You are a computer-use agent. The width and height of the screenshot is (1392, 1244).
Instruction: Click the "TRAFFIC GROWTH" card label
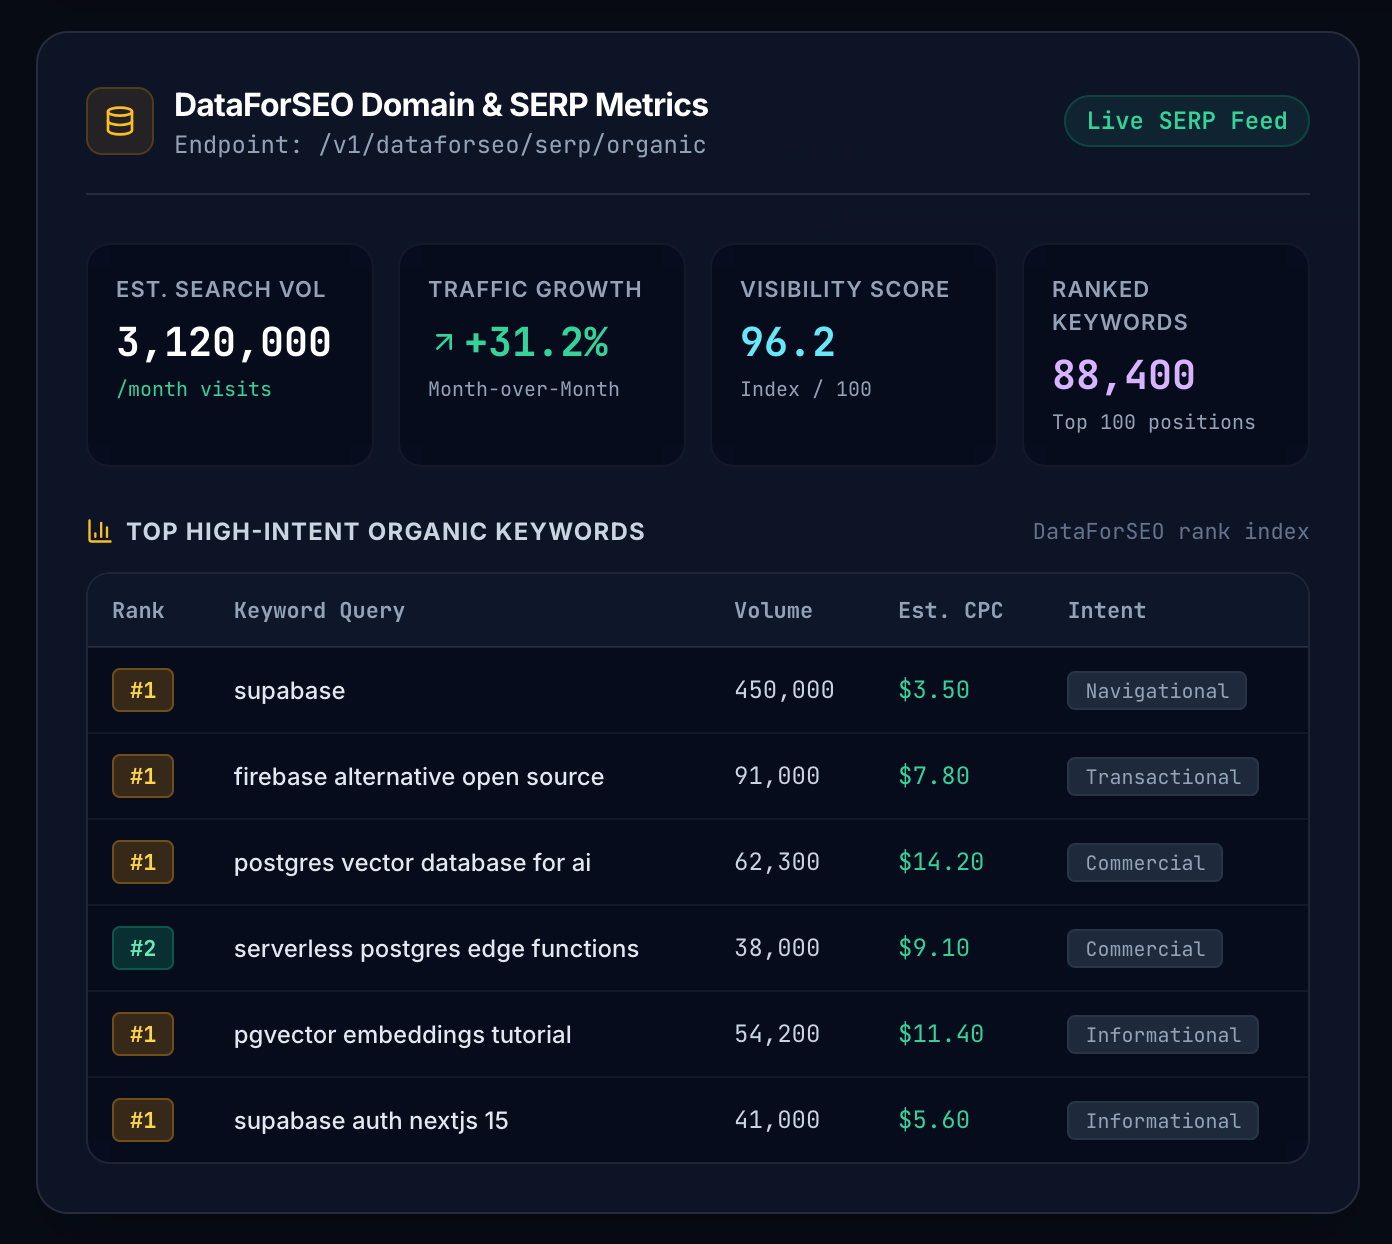tap(535, 290)
